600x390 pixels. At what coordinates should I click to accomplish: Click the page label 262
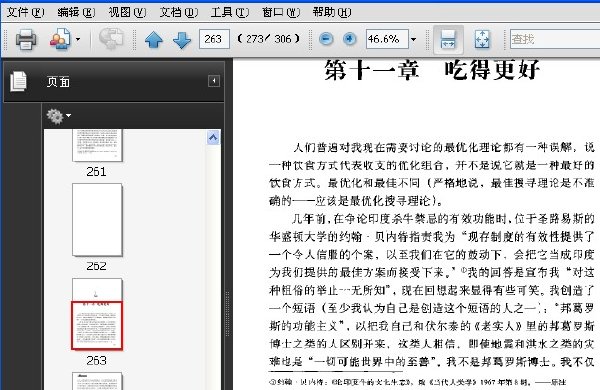pos(96,266)
